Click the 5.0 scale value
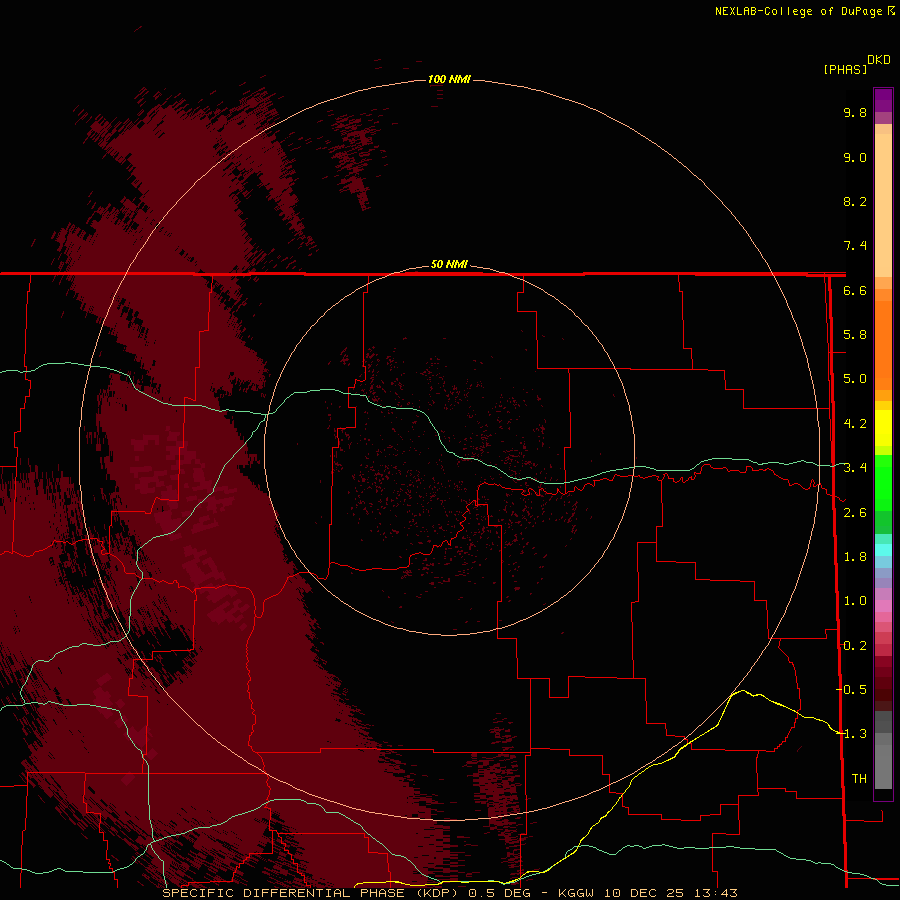900x900 pixels. click(x=855, y=379)
